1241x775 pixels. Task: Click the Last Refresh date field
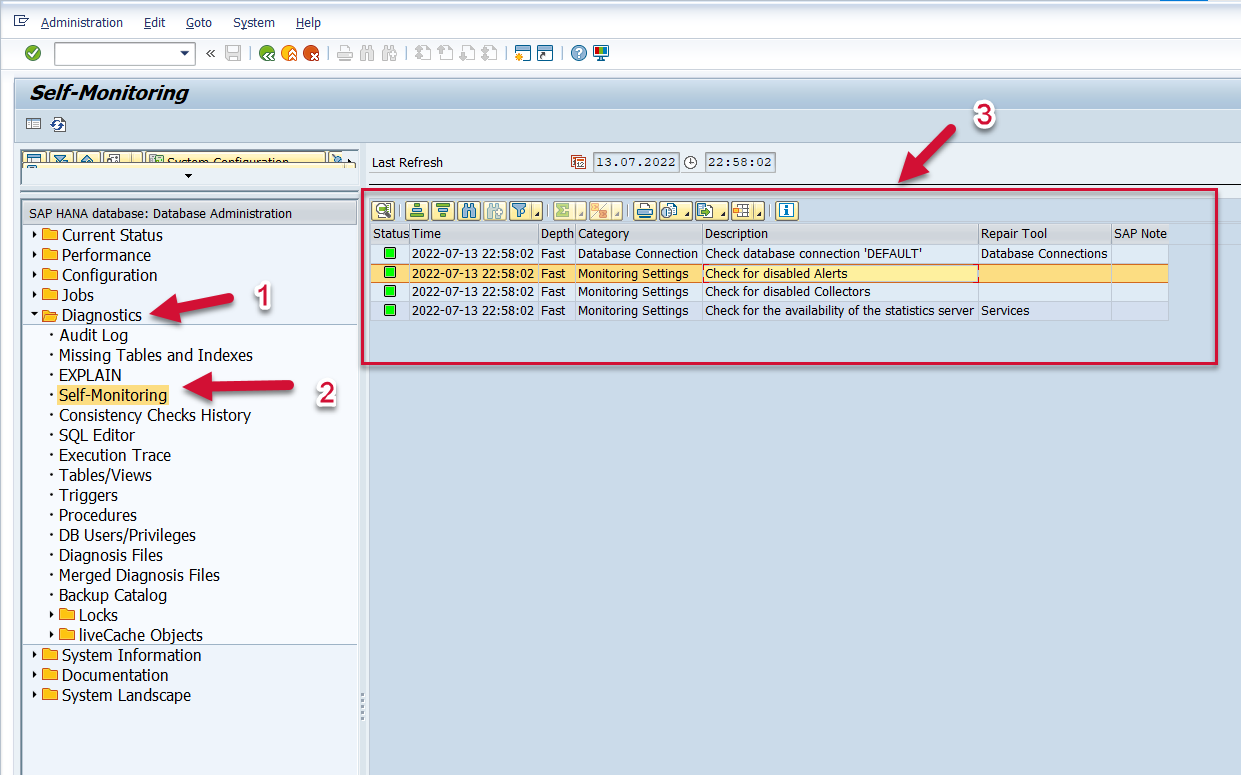pyautogui.click(x=636, y=162)
